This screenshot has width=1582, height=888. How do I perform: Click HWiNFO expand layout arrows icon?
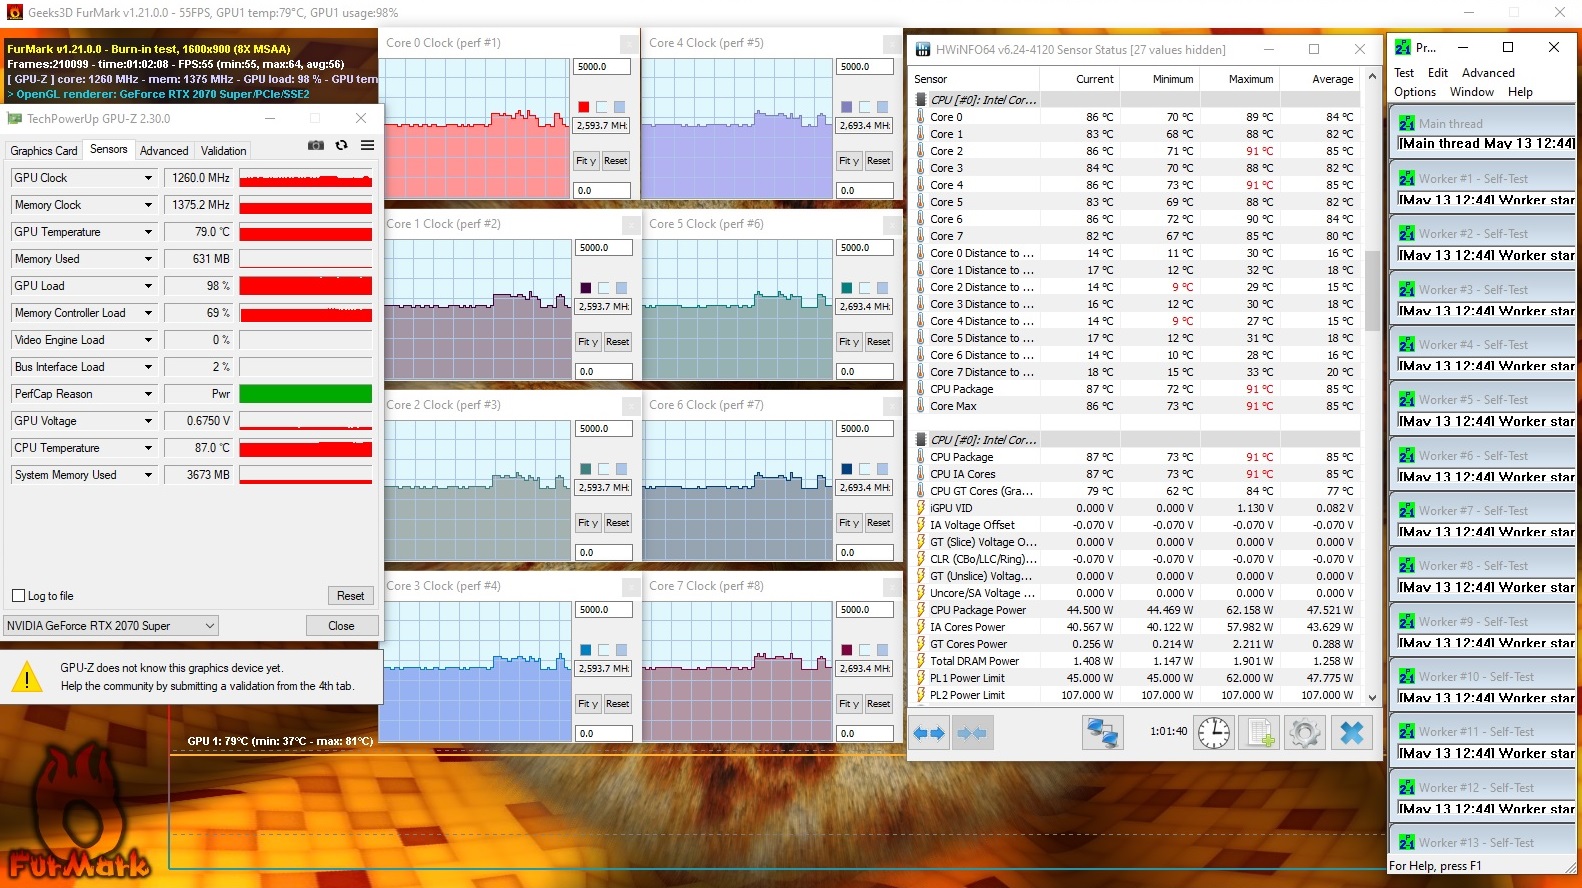pos(929,733)
